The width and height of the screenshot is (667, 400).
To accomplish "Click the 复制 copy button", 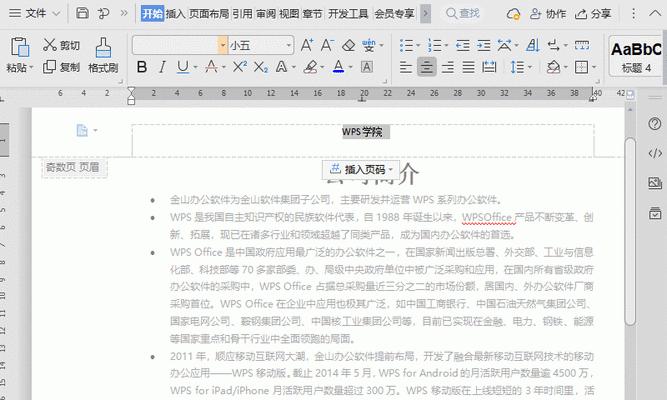I will (62, 67).
